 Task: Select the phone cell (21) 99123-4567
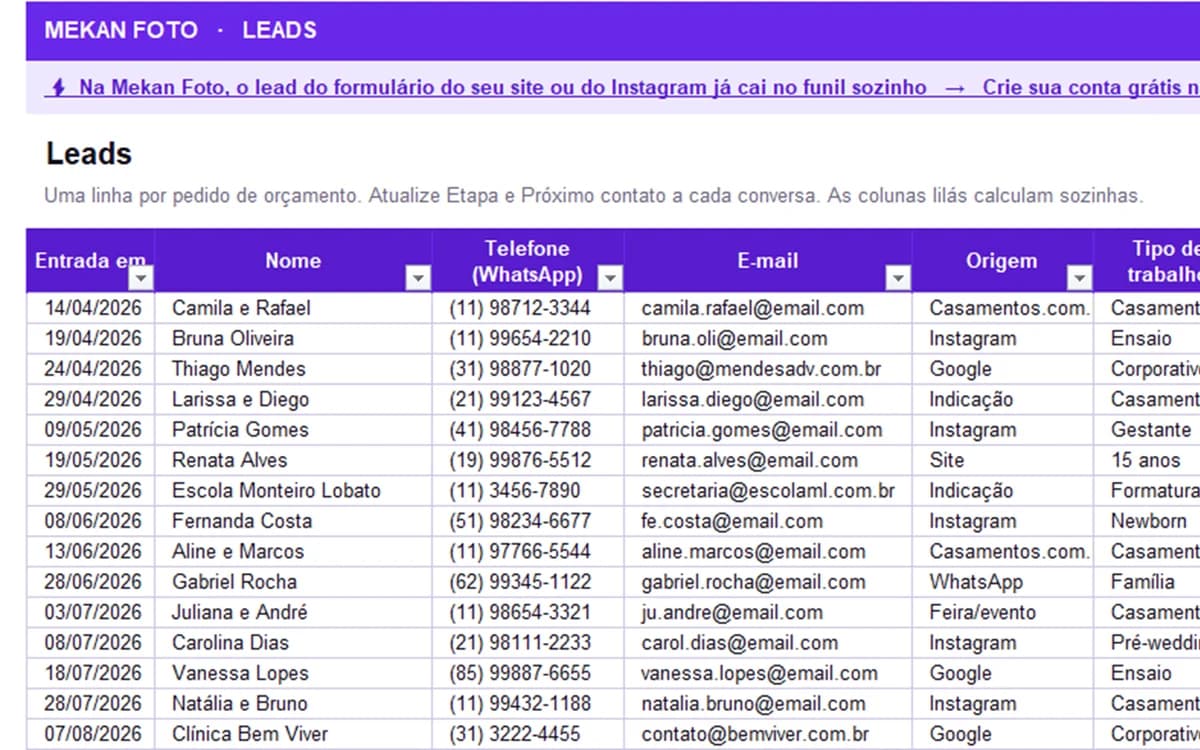point(528,399)
